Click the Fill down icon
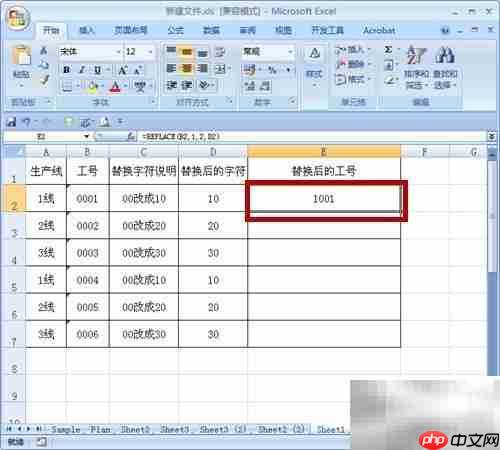Image resolution: width=500 pixels, height=450 pixels. [x=389, y=65]
